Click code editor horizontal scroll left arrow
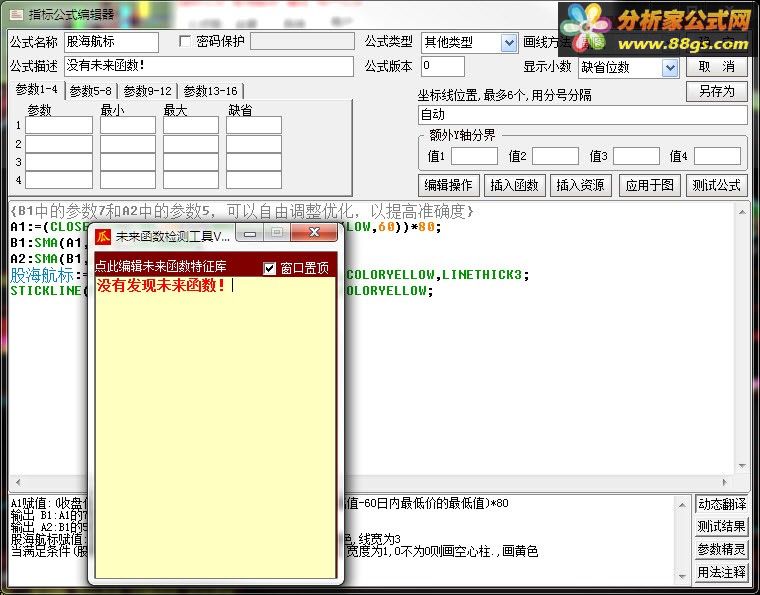 (18, 482)
